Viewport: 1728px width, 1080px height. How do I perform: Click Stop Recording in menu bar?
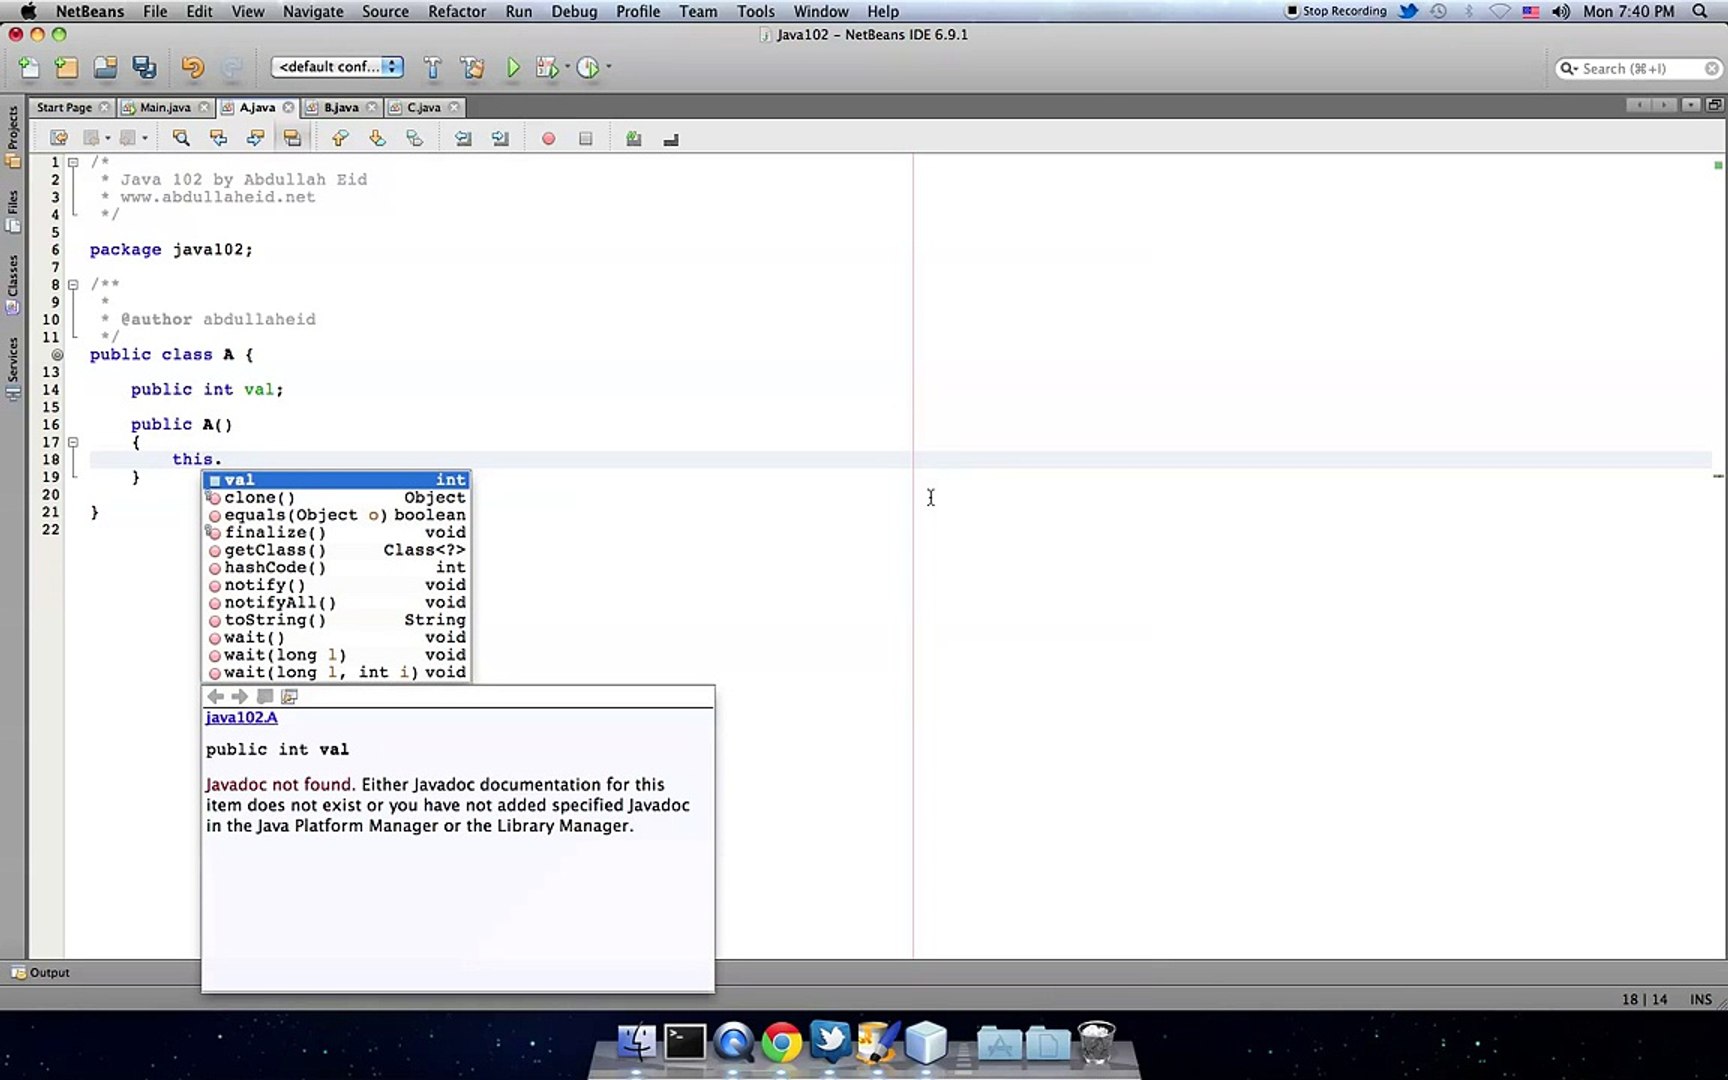tap(1336, 11)
